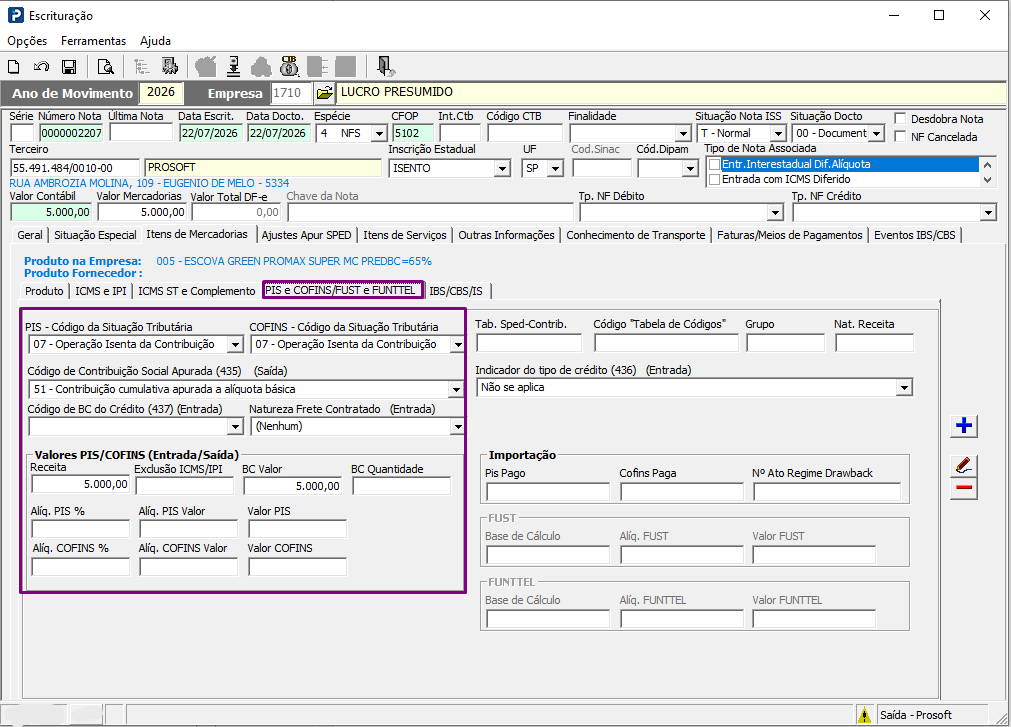
Task: Open Faturas/Meios de Pagamentos tab
Action: 789,235
